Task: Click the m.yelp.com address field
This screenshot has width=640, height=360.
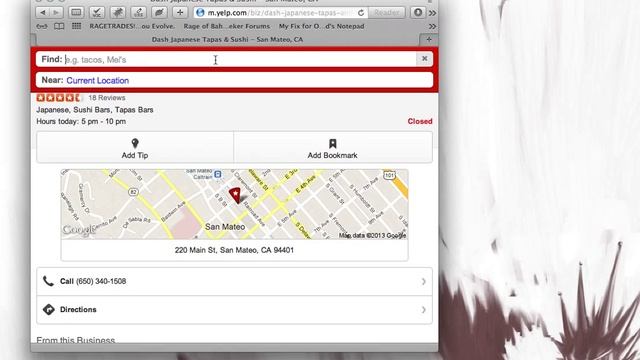Action: pos(280,13)
